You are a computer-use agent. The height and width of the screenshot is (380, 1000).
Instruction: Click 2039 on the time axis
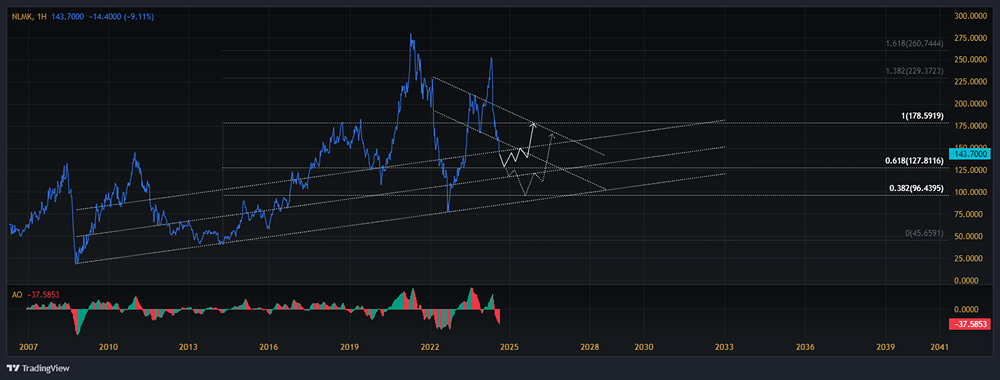(885, 347)
